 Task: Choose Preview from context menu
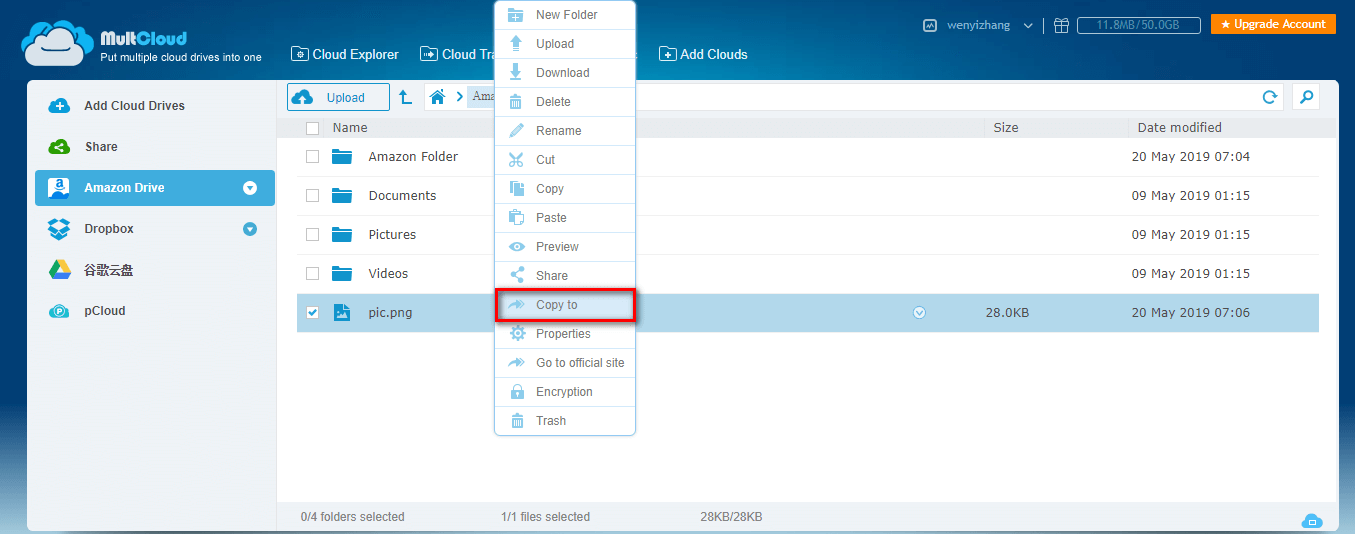pyautogui.click(x=565, y=247)
